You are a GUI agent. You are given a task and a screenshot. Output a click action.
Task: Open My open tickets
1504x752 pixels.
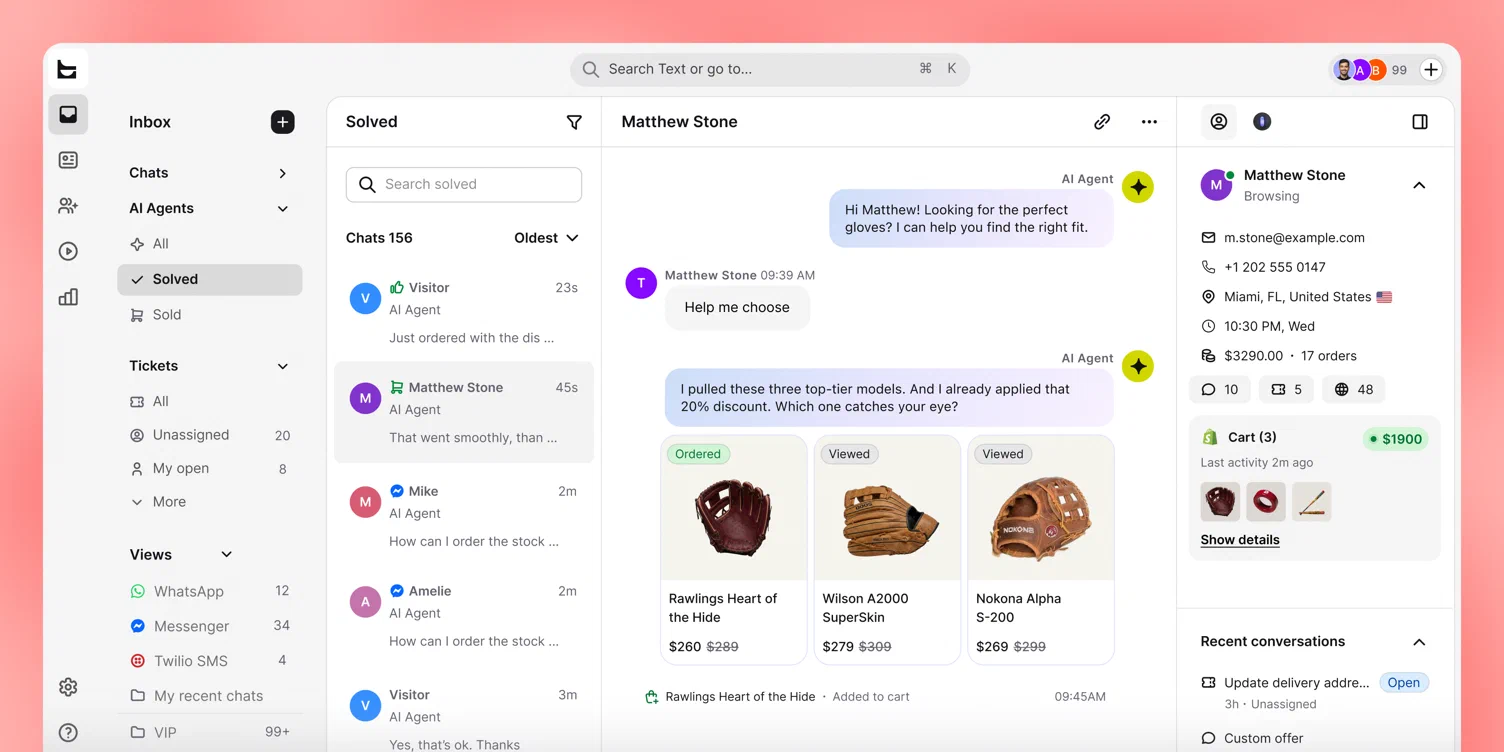click(210, 469)
